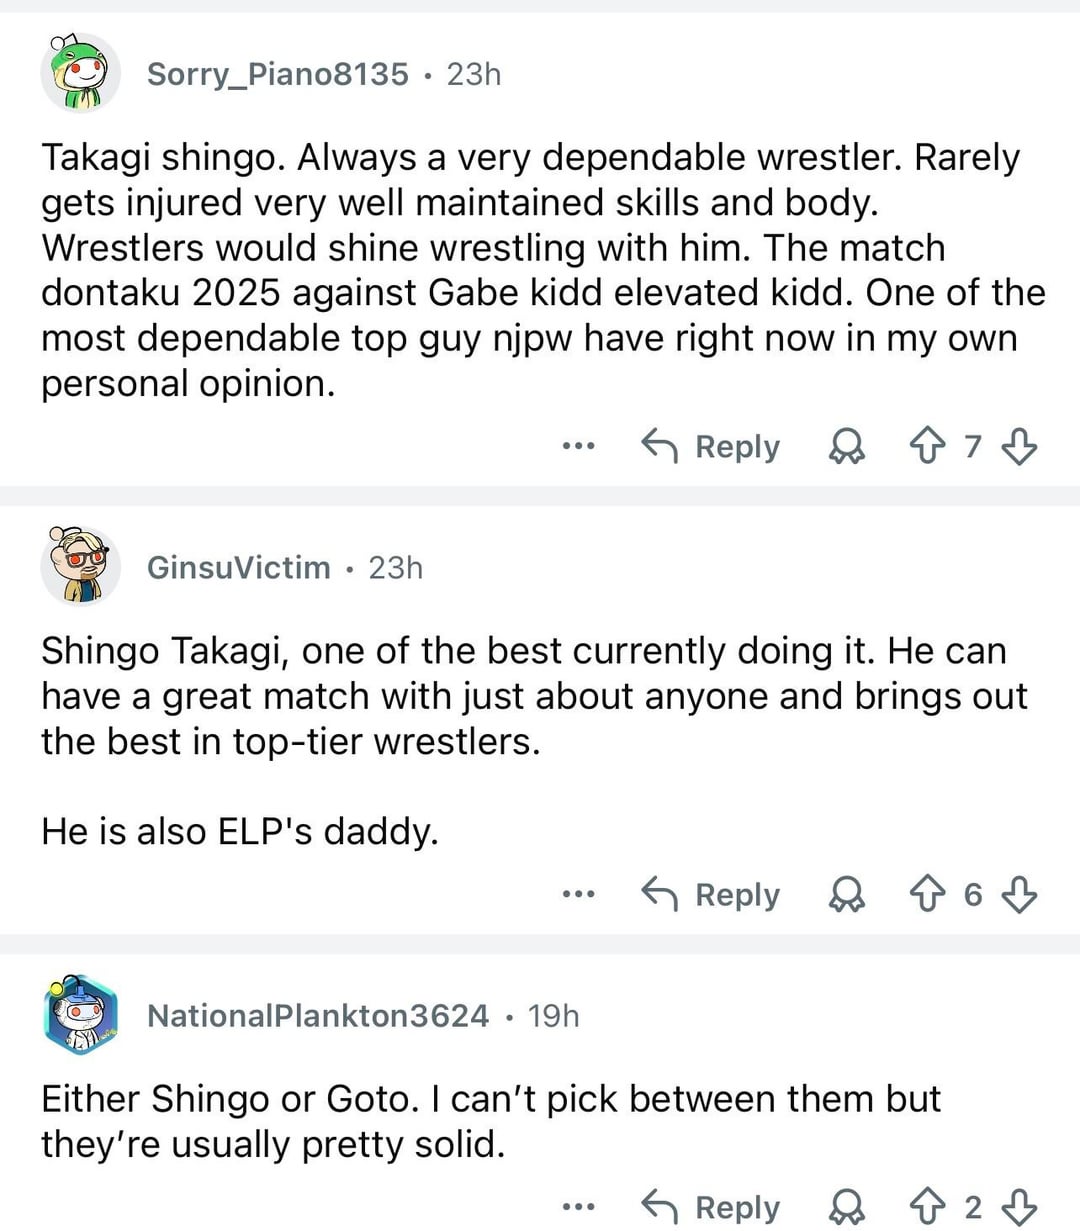This screenshot has height=1231, width=1080.
Task: Tap Sorry_Piano8135's snoo avatar
Action: tap(81, 73)
